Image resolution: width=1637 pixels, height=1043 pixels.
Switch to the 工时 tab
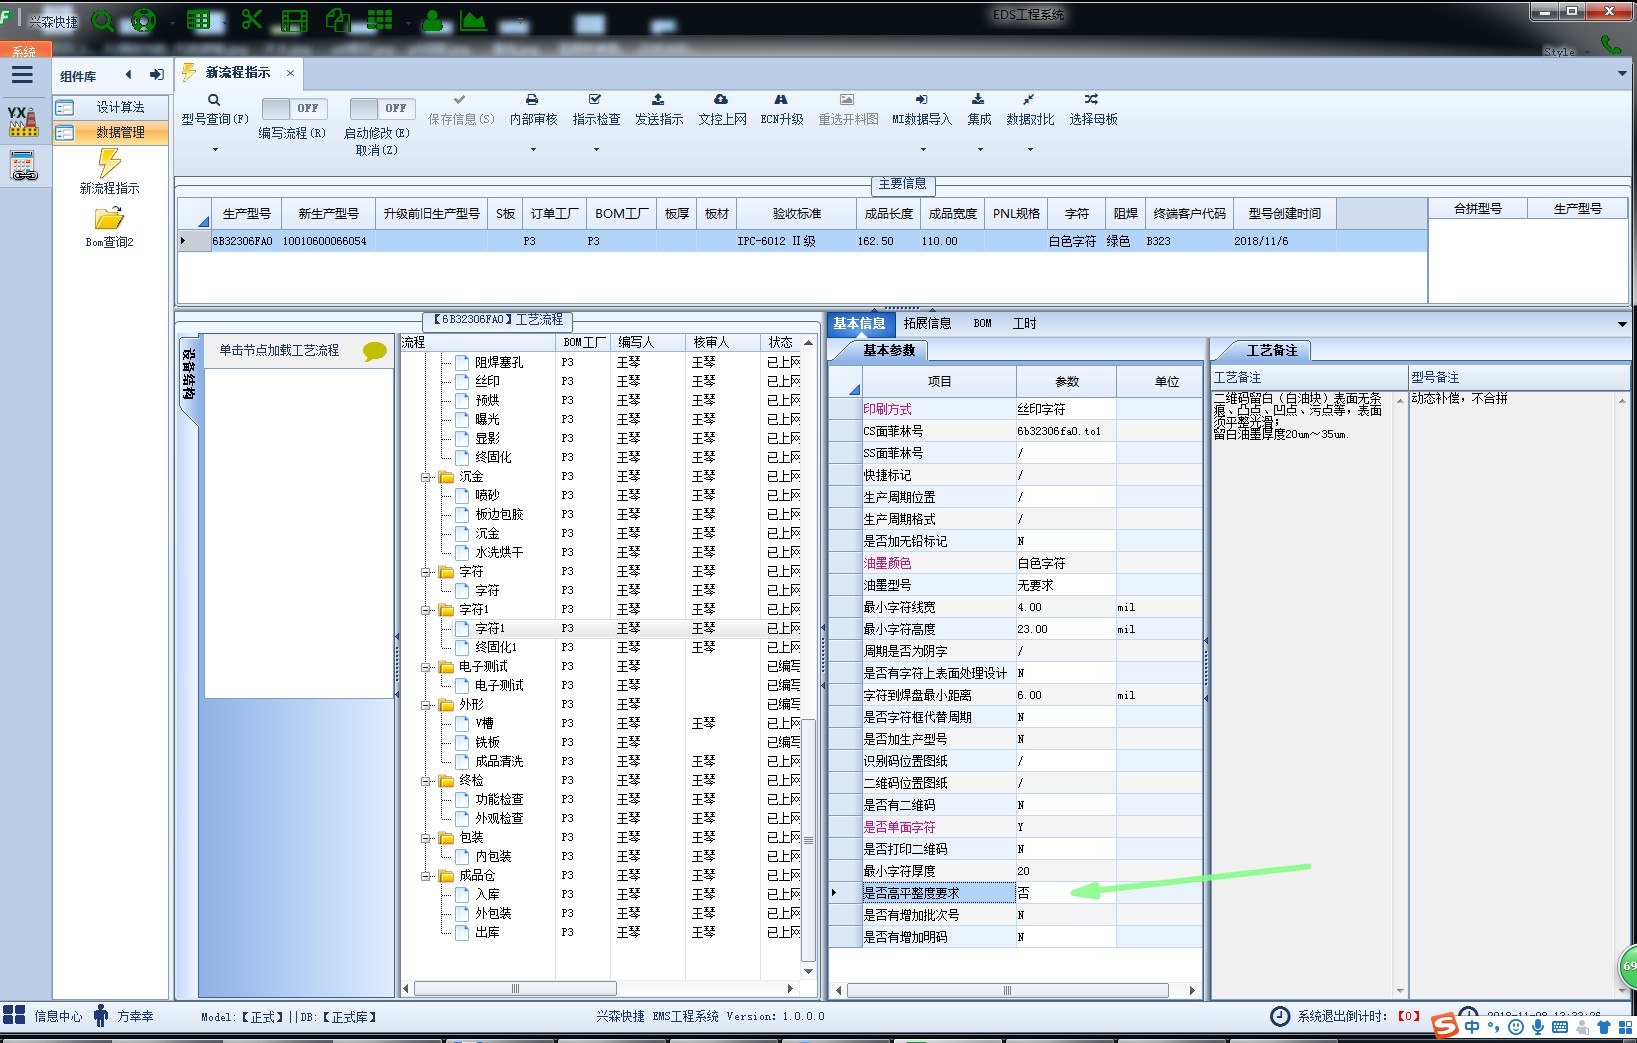click(1024, 323)
